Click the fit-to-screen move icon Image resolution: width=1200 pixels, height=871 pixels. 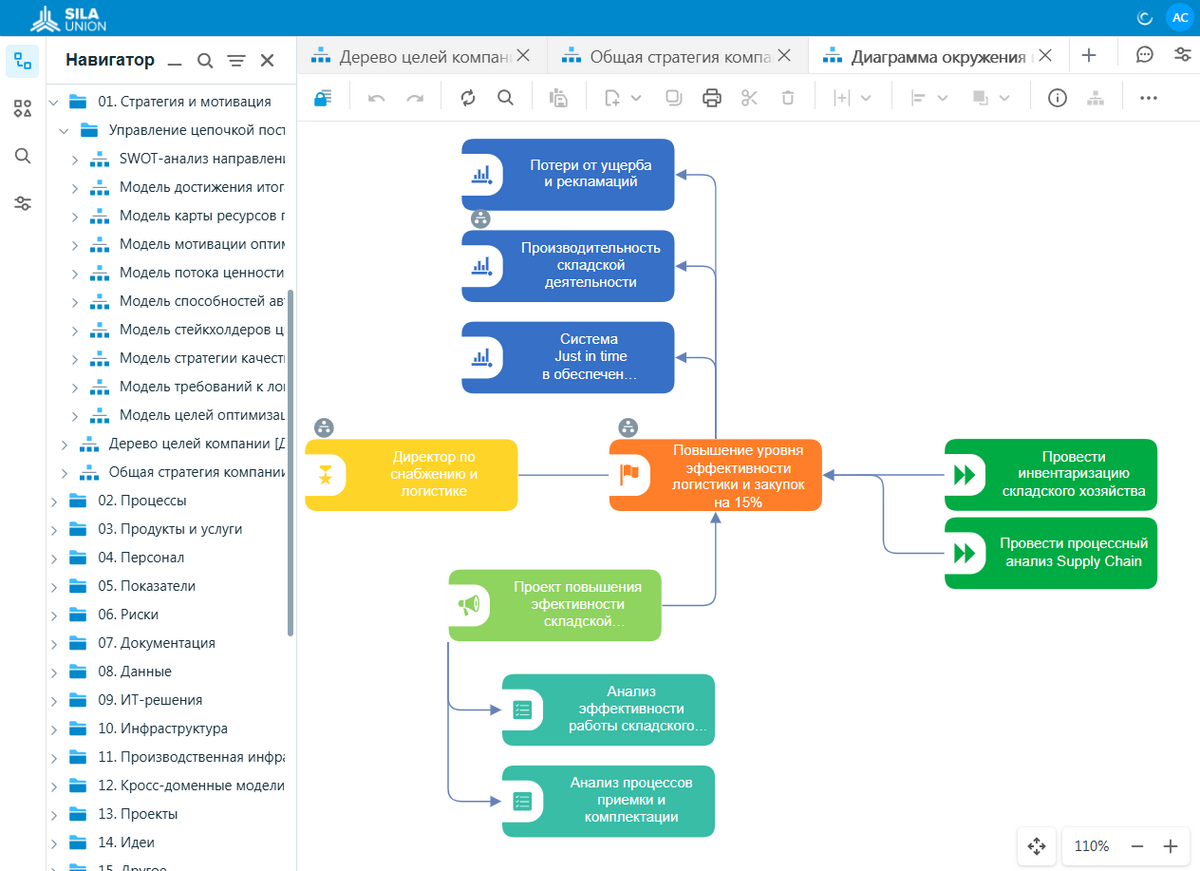[x=1036, y=846]
